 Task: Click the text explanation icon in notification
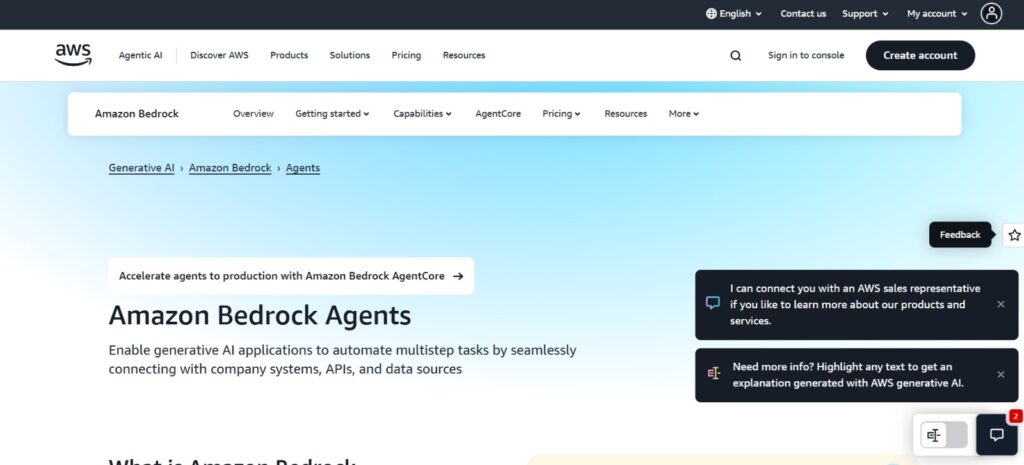[x=713, y=374]
